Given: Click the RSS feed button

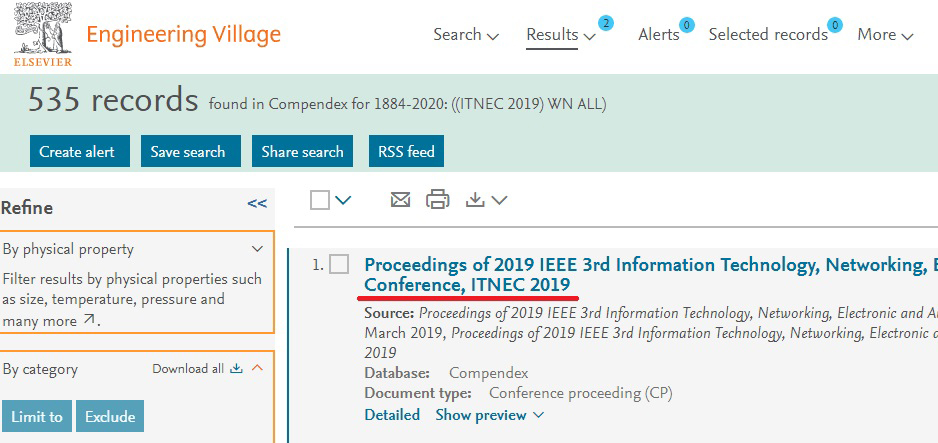Looking at the screenshot, I should pos(406,151).
